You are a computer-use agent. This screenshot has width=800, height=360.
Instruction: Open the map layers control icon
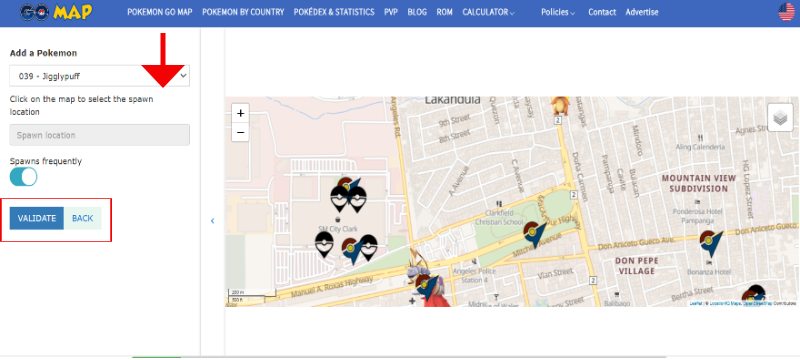click(x=780, y=118)
